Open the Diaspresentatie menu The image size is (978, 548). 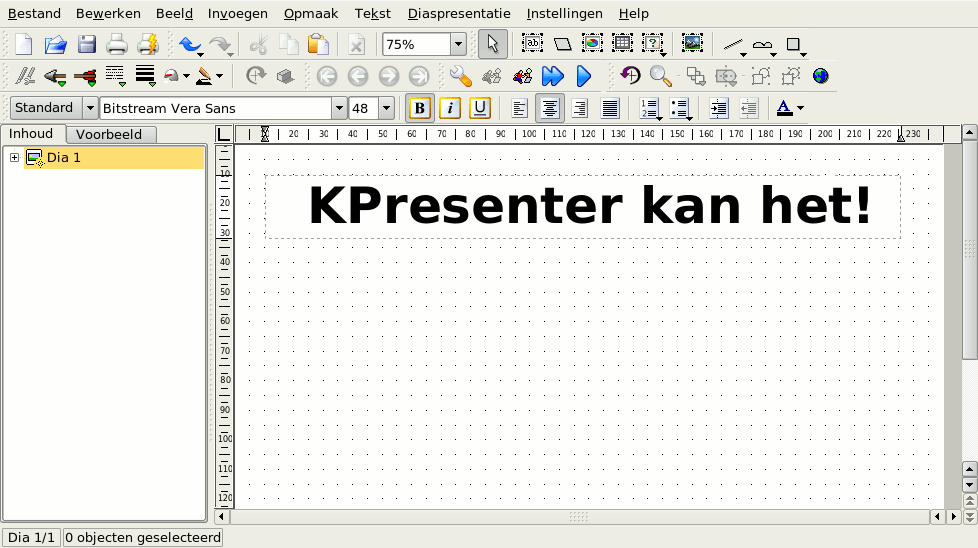[459, 14]
